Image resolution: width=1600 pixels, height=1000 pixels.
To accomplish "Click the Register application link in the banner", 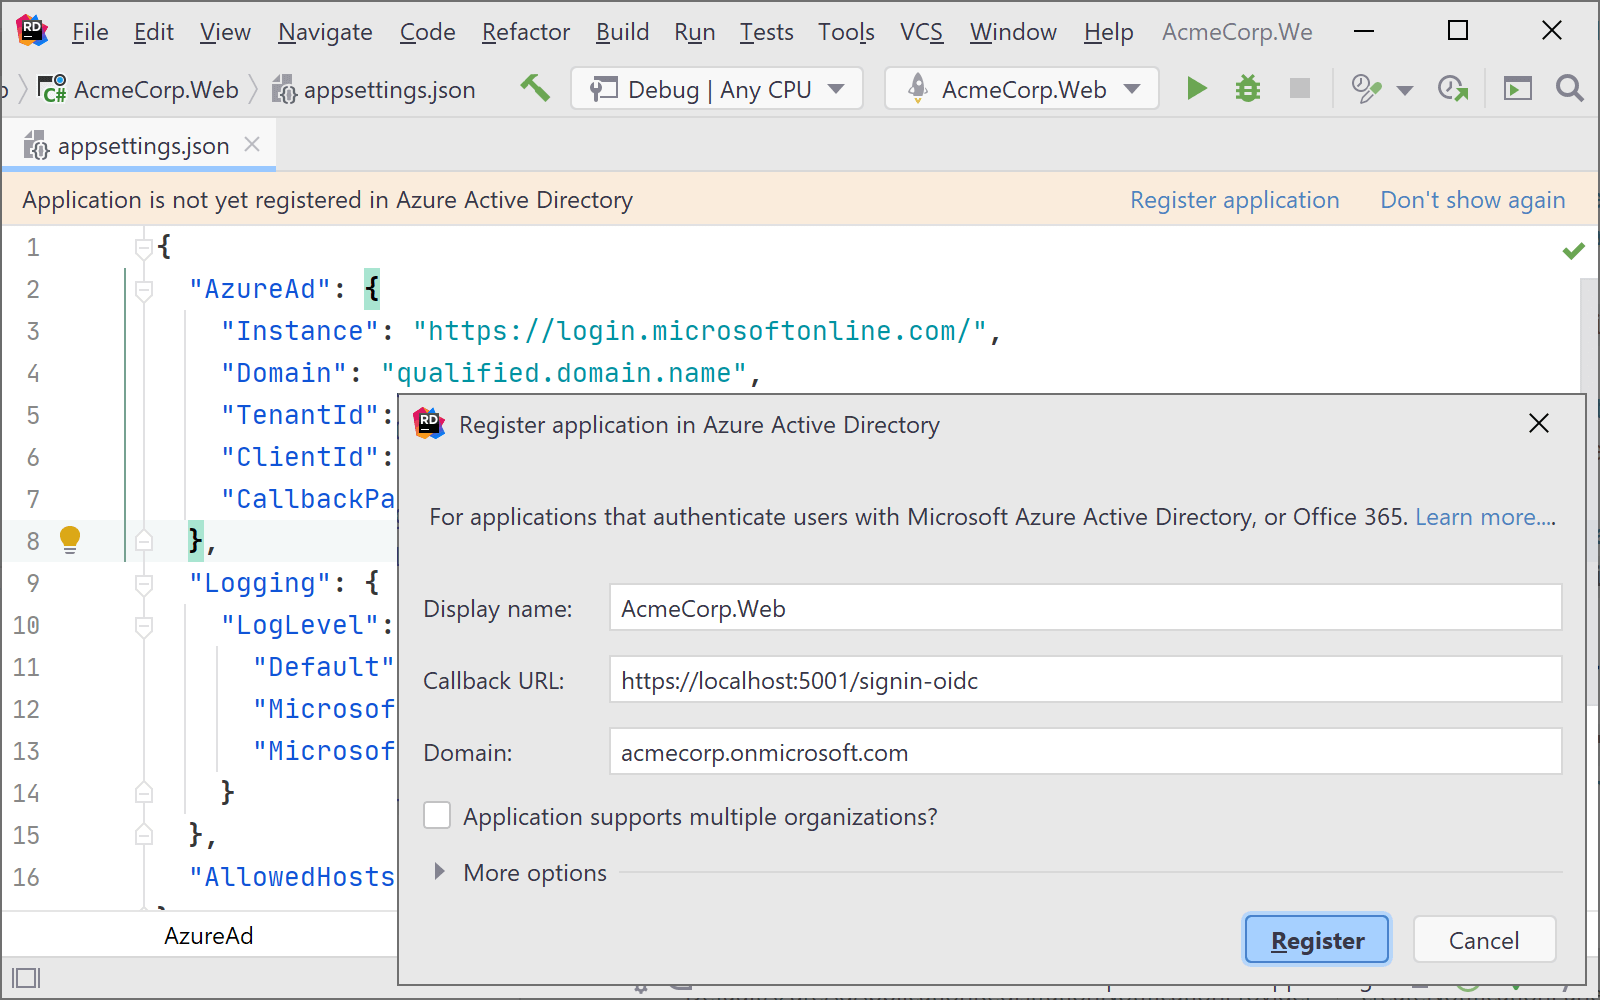I will [1234, 200].
